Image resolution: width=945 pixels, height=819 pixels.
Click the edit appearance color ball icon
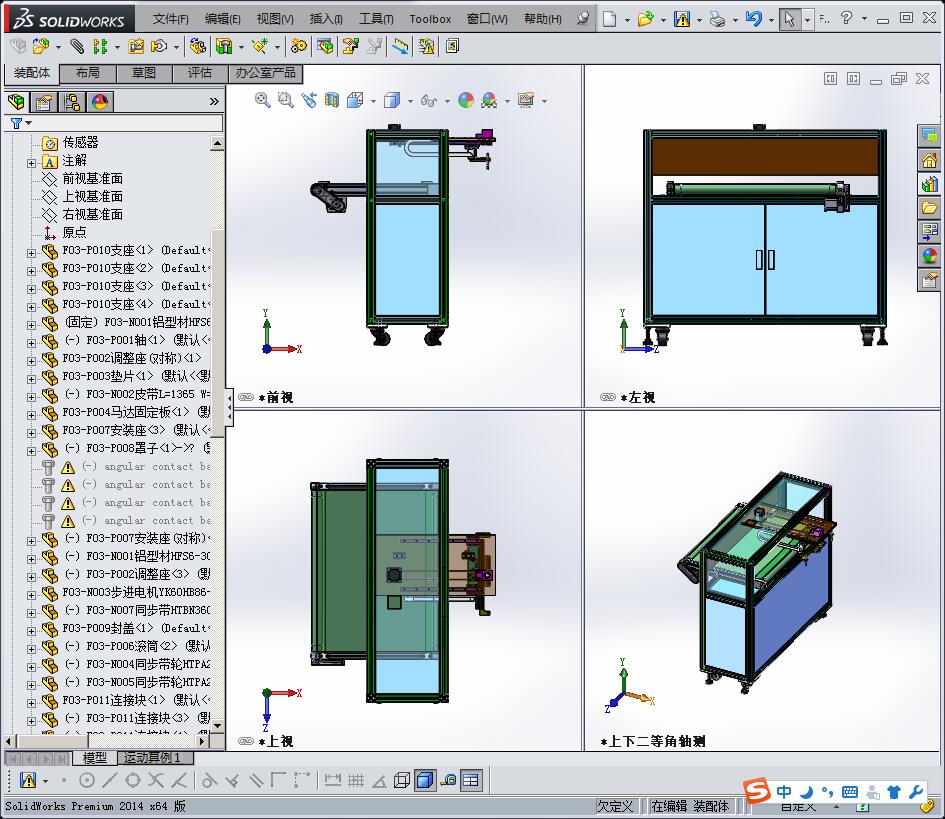(x=466, y=100)
